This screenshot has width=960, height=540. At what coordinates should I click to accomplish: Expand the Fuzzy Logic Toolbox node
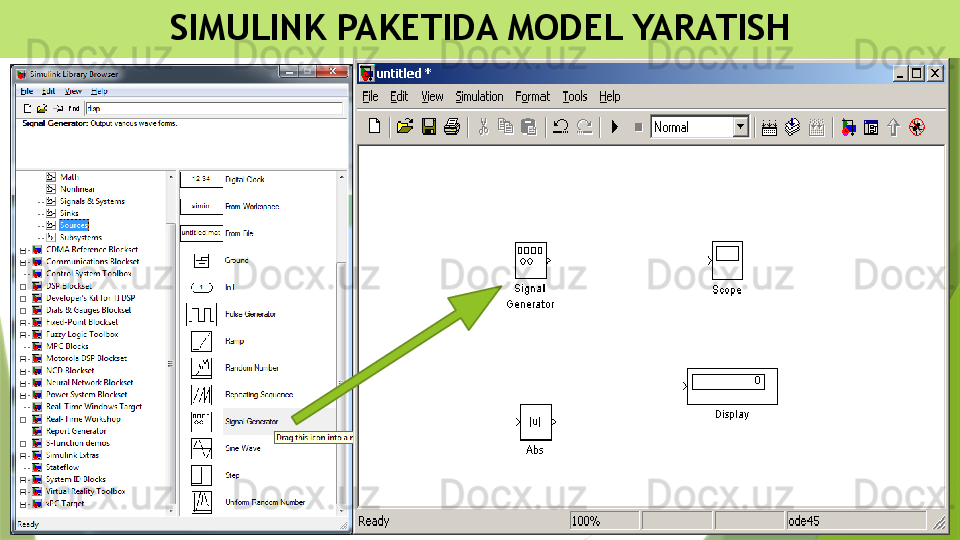[x=22, y=335]
